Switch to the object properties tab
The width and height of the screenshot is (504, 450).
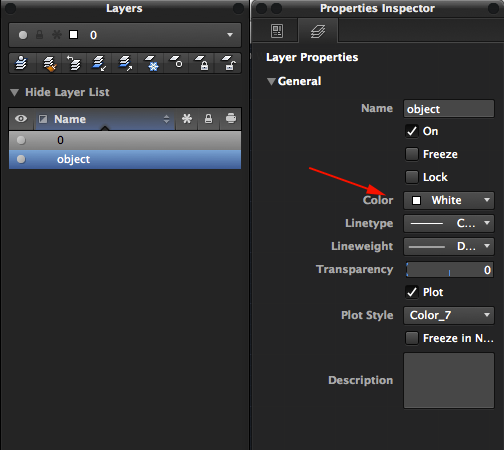[277, 31]
